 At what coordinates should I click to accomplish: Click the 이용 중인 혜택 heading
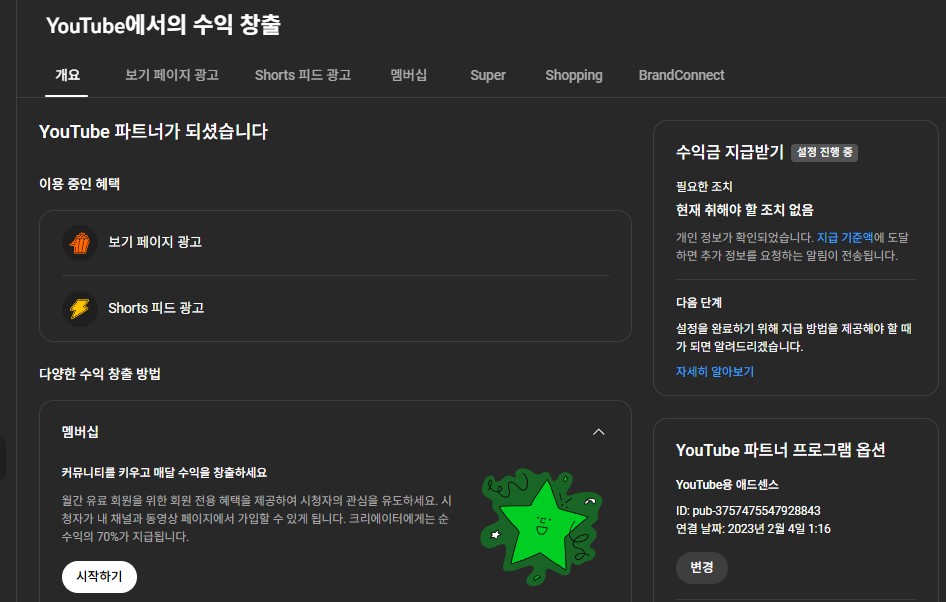[x=80, y=184]
